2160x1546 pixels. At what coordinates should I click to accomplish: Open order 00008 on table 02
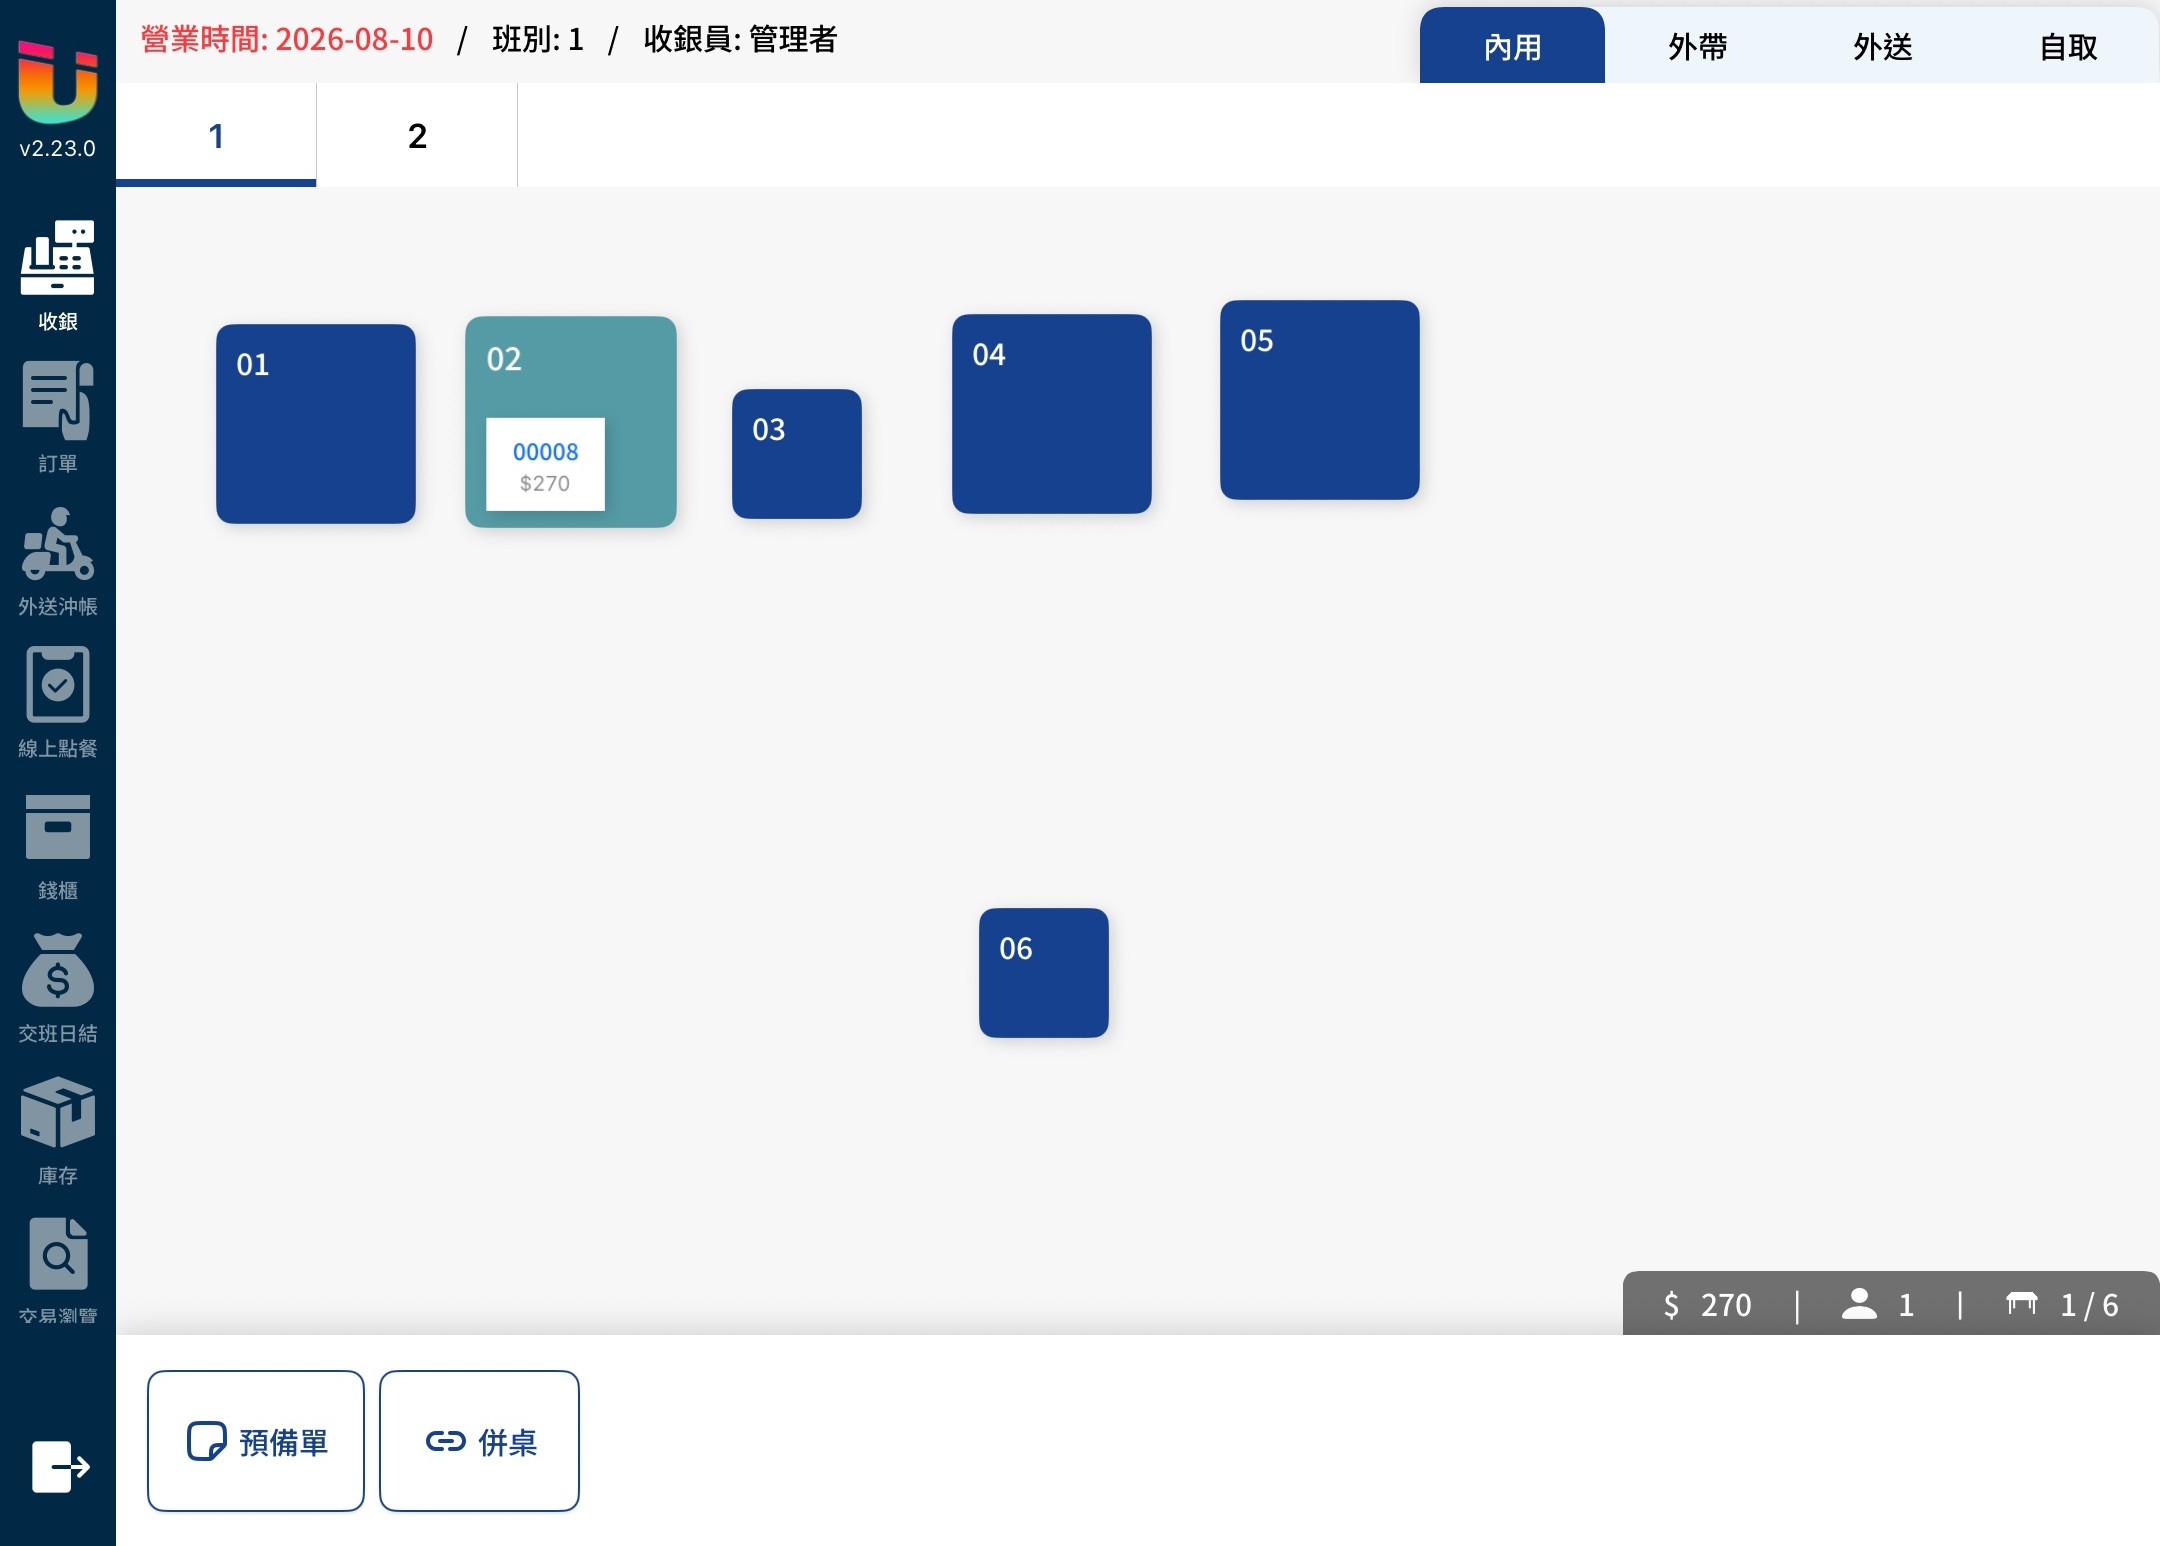pyautogui.click(x=545, y=465)
